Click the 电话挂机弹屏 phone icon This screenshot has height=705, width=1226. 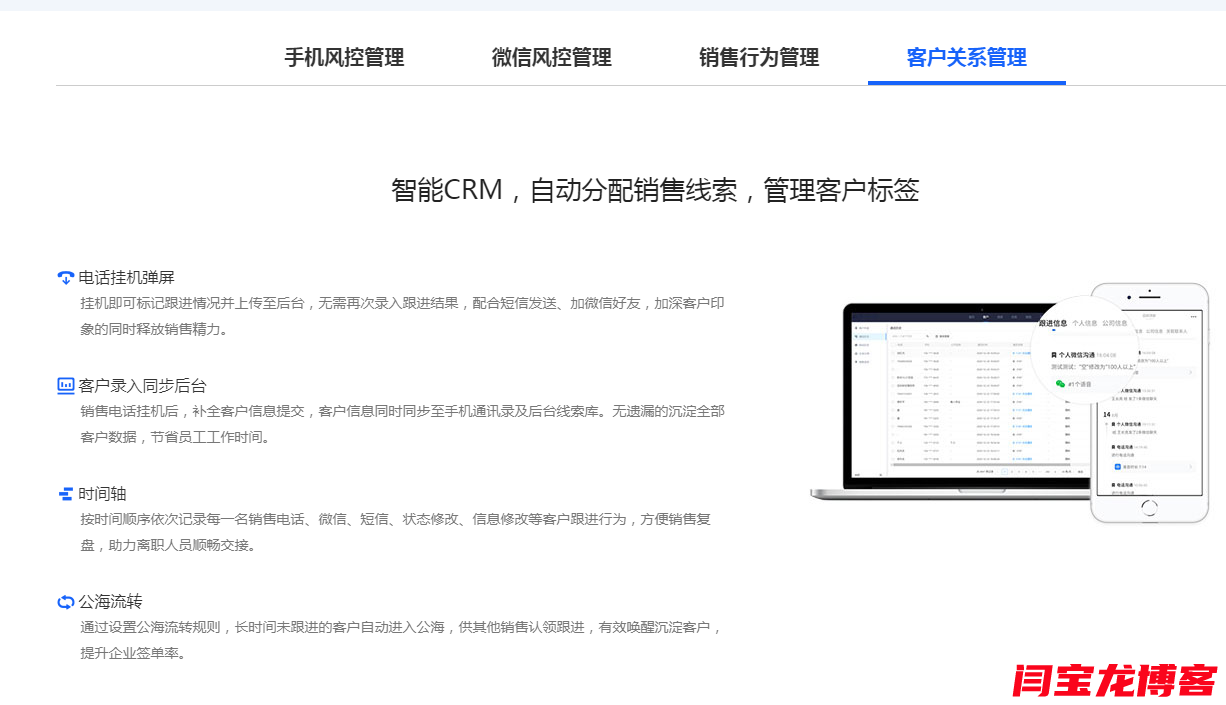[66, 278]
